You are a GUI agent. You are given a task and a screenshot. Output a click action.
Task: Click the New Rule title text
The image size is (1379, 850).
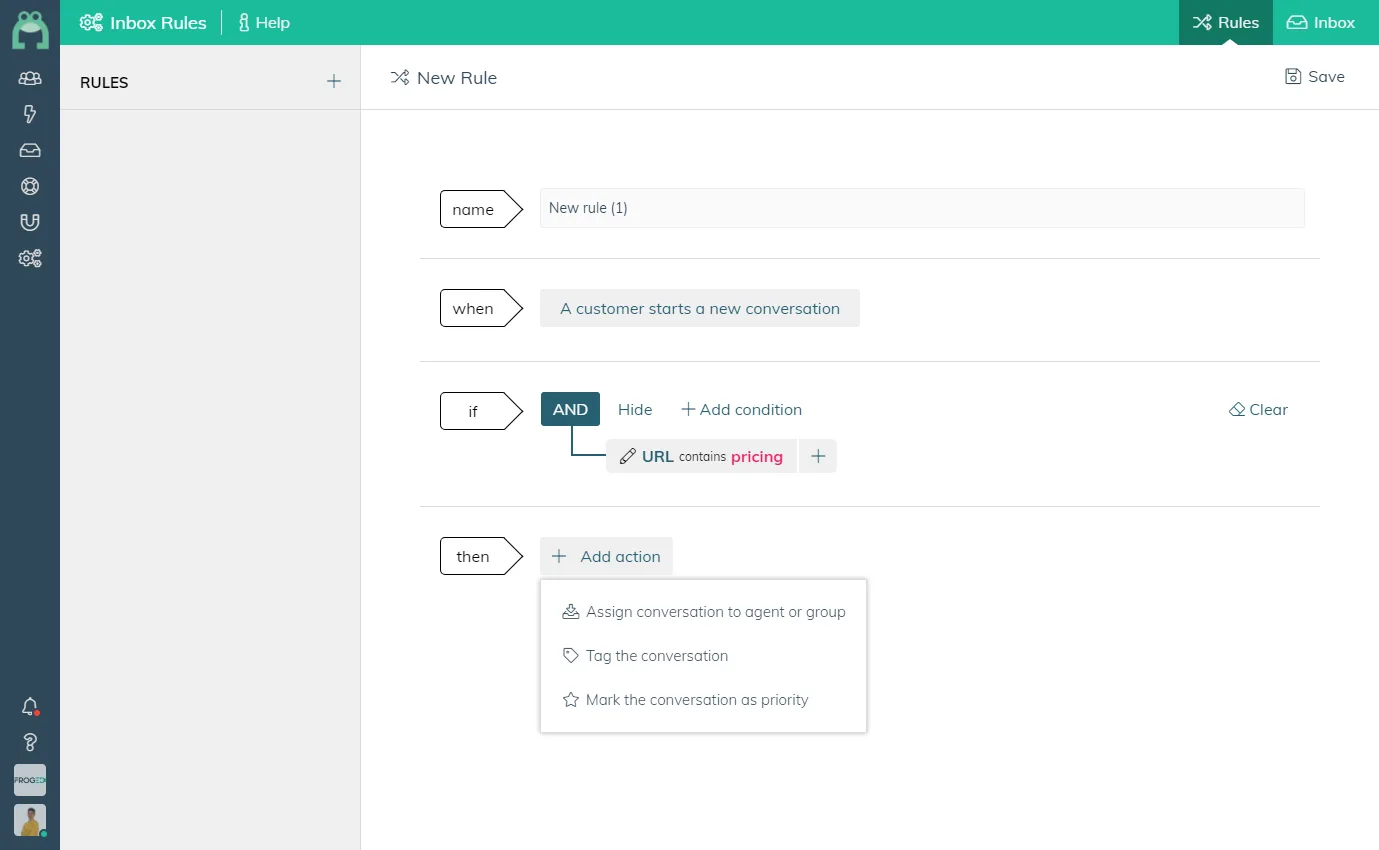point(457,78)
